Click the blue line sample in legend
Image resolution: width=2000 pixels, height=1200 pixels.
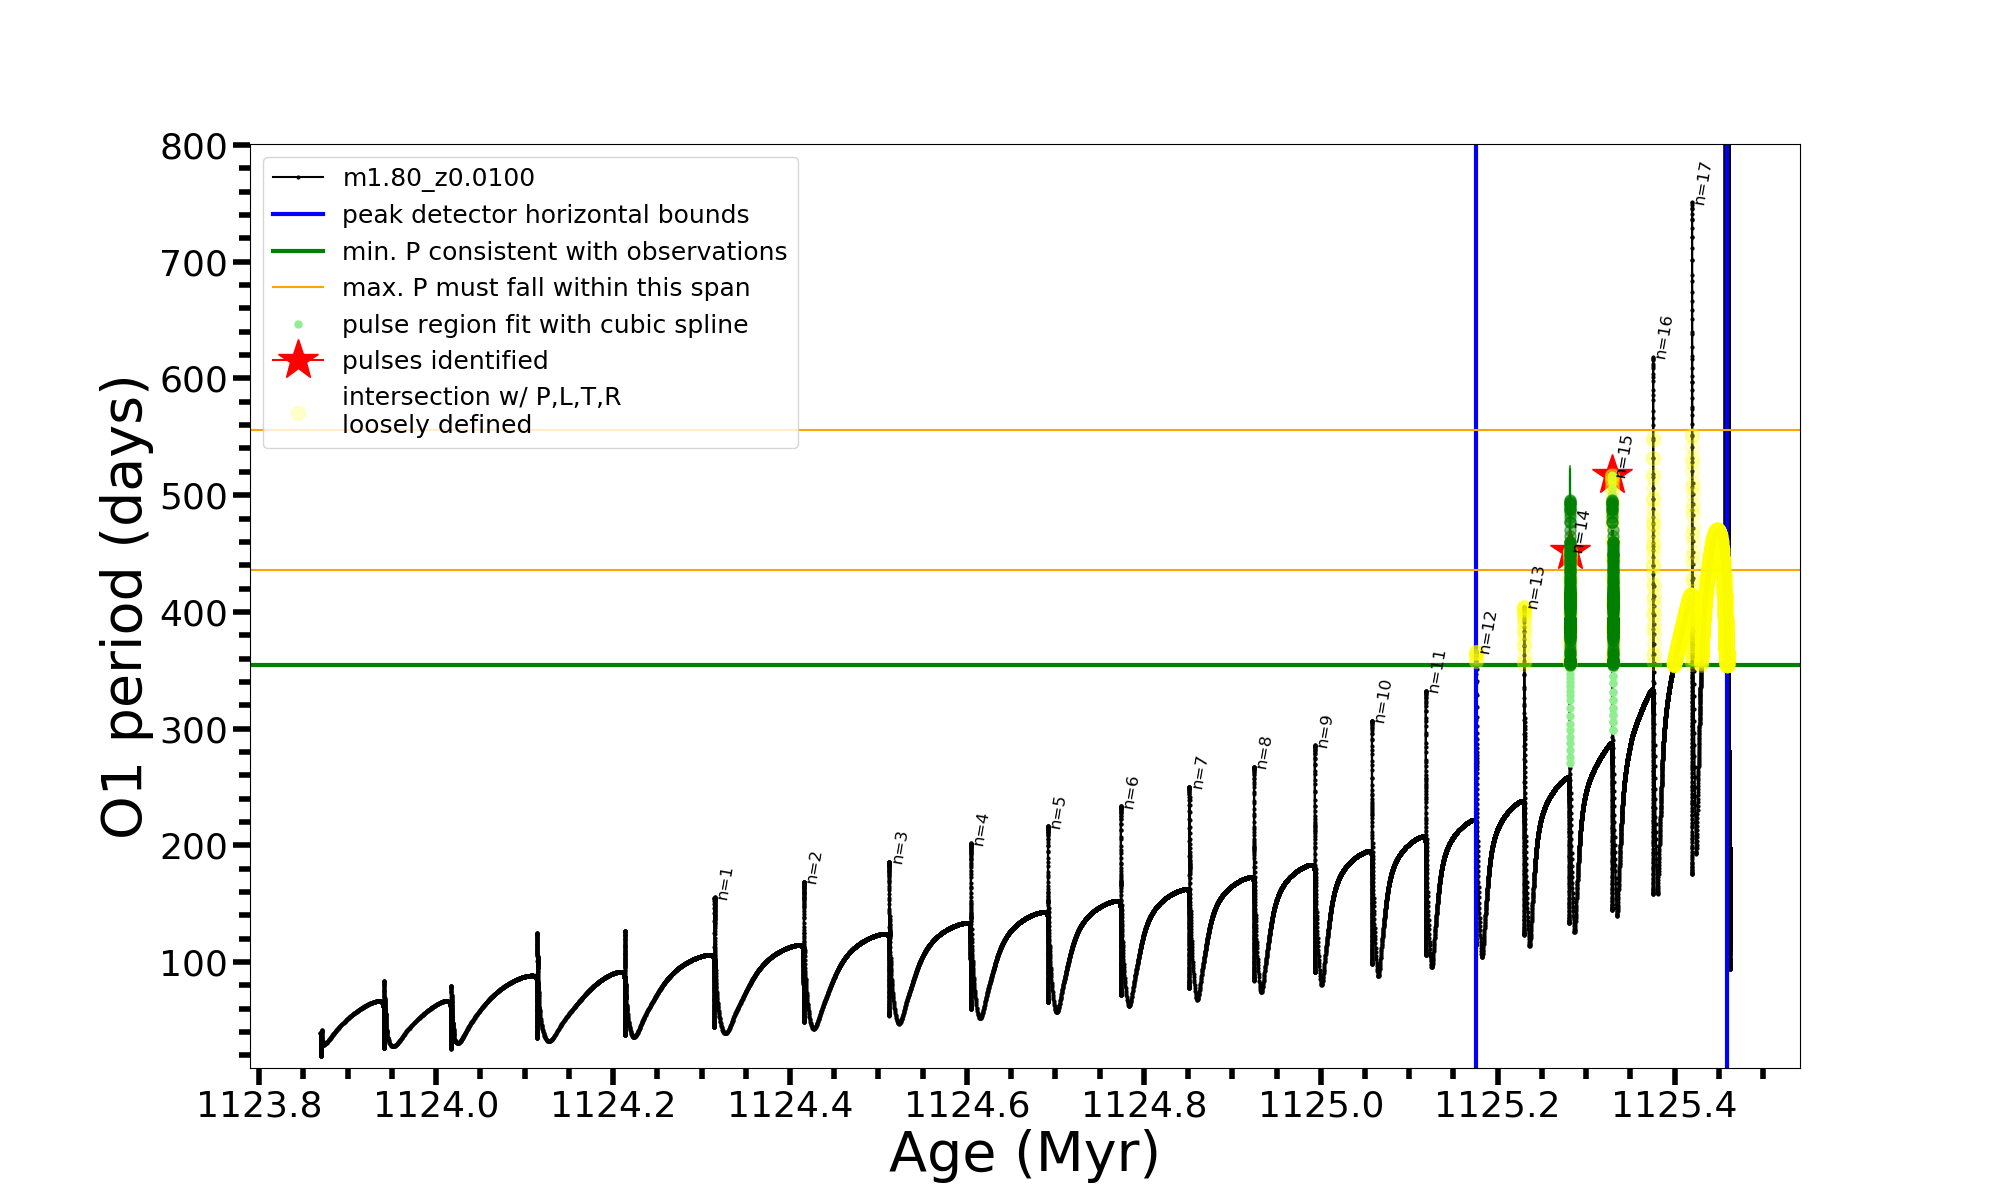(298, 214)
